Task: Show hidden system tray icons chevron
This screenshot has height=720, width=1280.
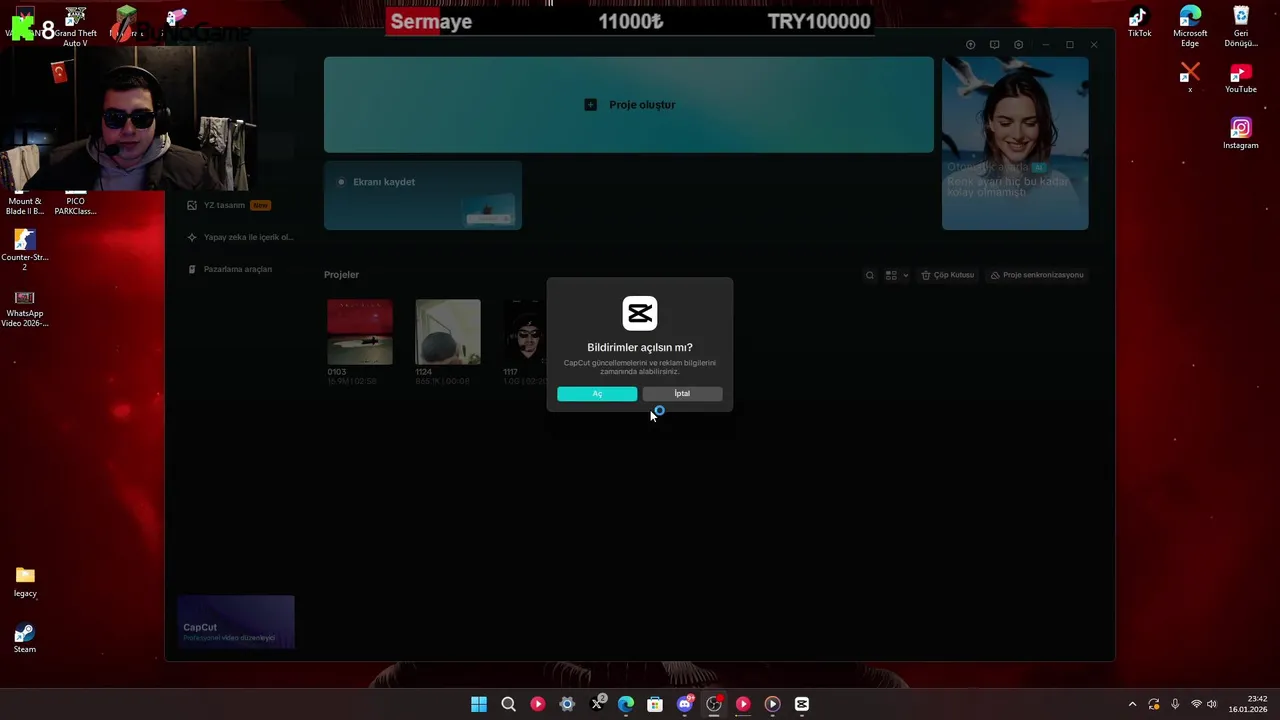Action: (x=1132, y=704)
